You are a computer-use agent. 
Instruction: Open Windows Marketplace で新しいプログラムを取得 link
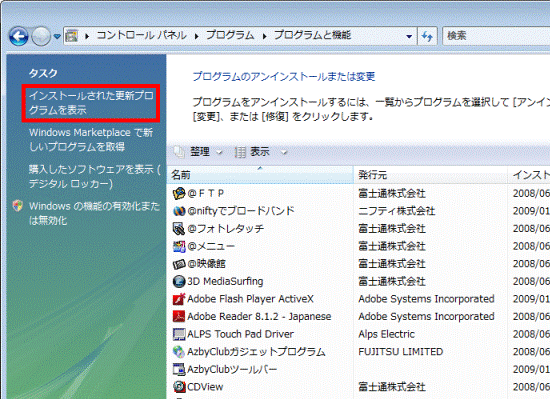coord(91,140)
